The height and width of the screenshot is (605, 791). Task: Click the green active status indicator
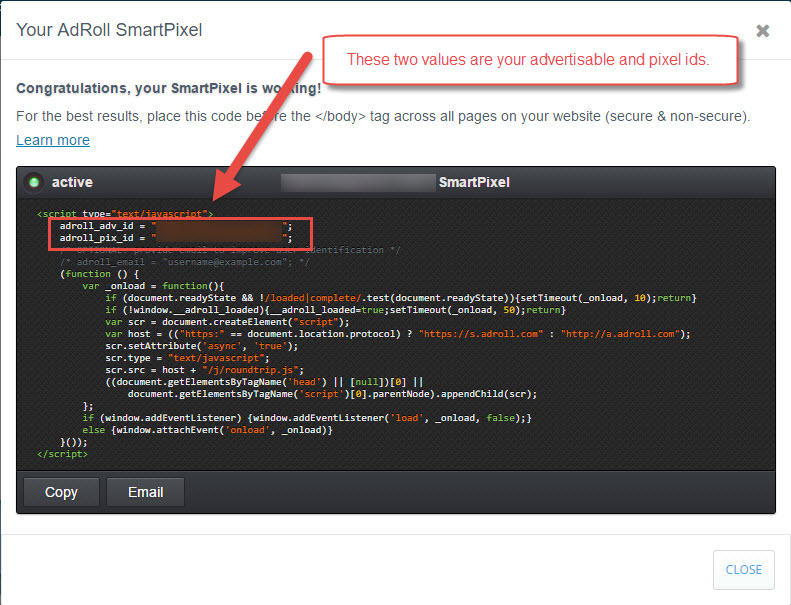click(x=34, y=182)
